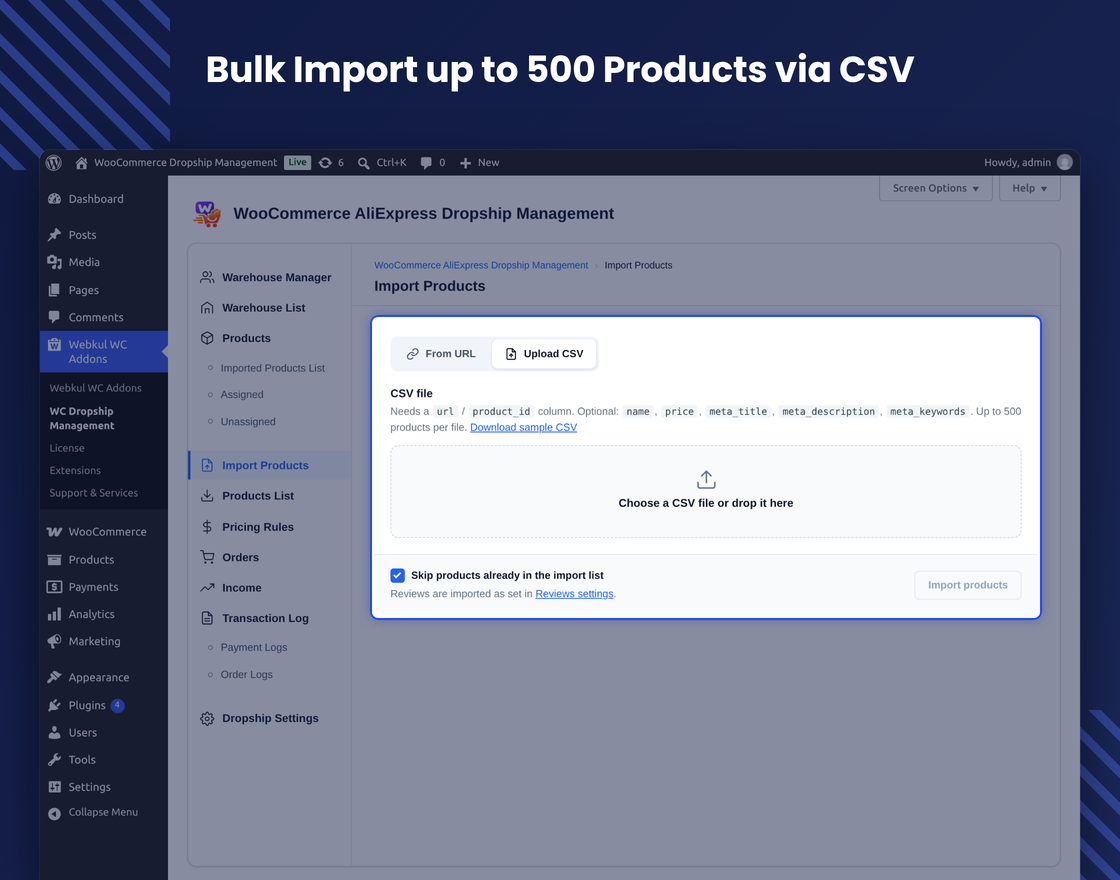
Task: Open Order Logs submenu
Action: tap(246, 674)
